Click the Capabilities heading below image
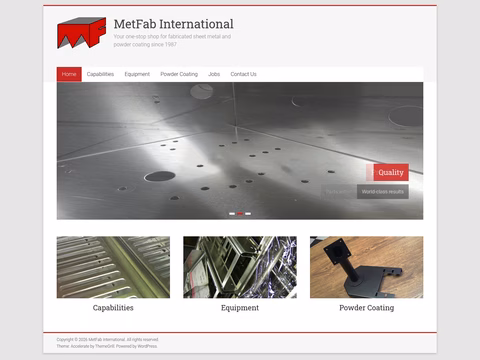Screen dimensions: 480x360 click(x=113, y=308)
